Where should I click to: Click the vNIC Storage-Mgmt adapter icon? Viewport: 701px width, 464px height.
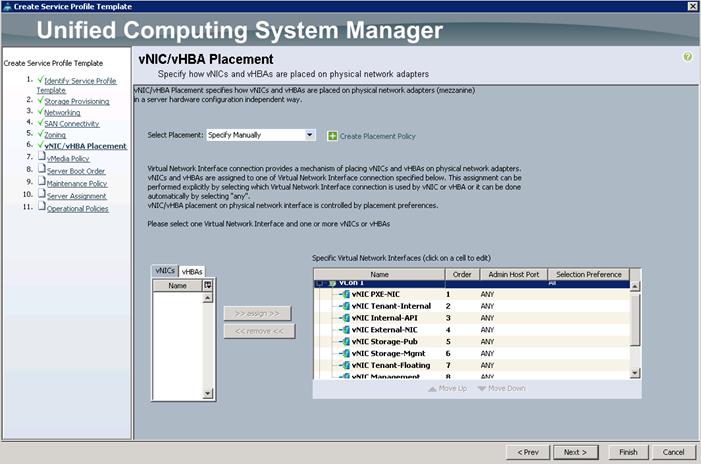[346, 354]
